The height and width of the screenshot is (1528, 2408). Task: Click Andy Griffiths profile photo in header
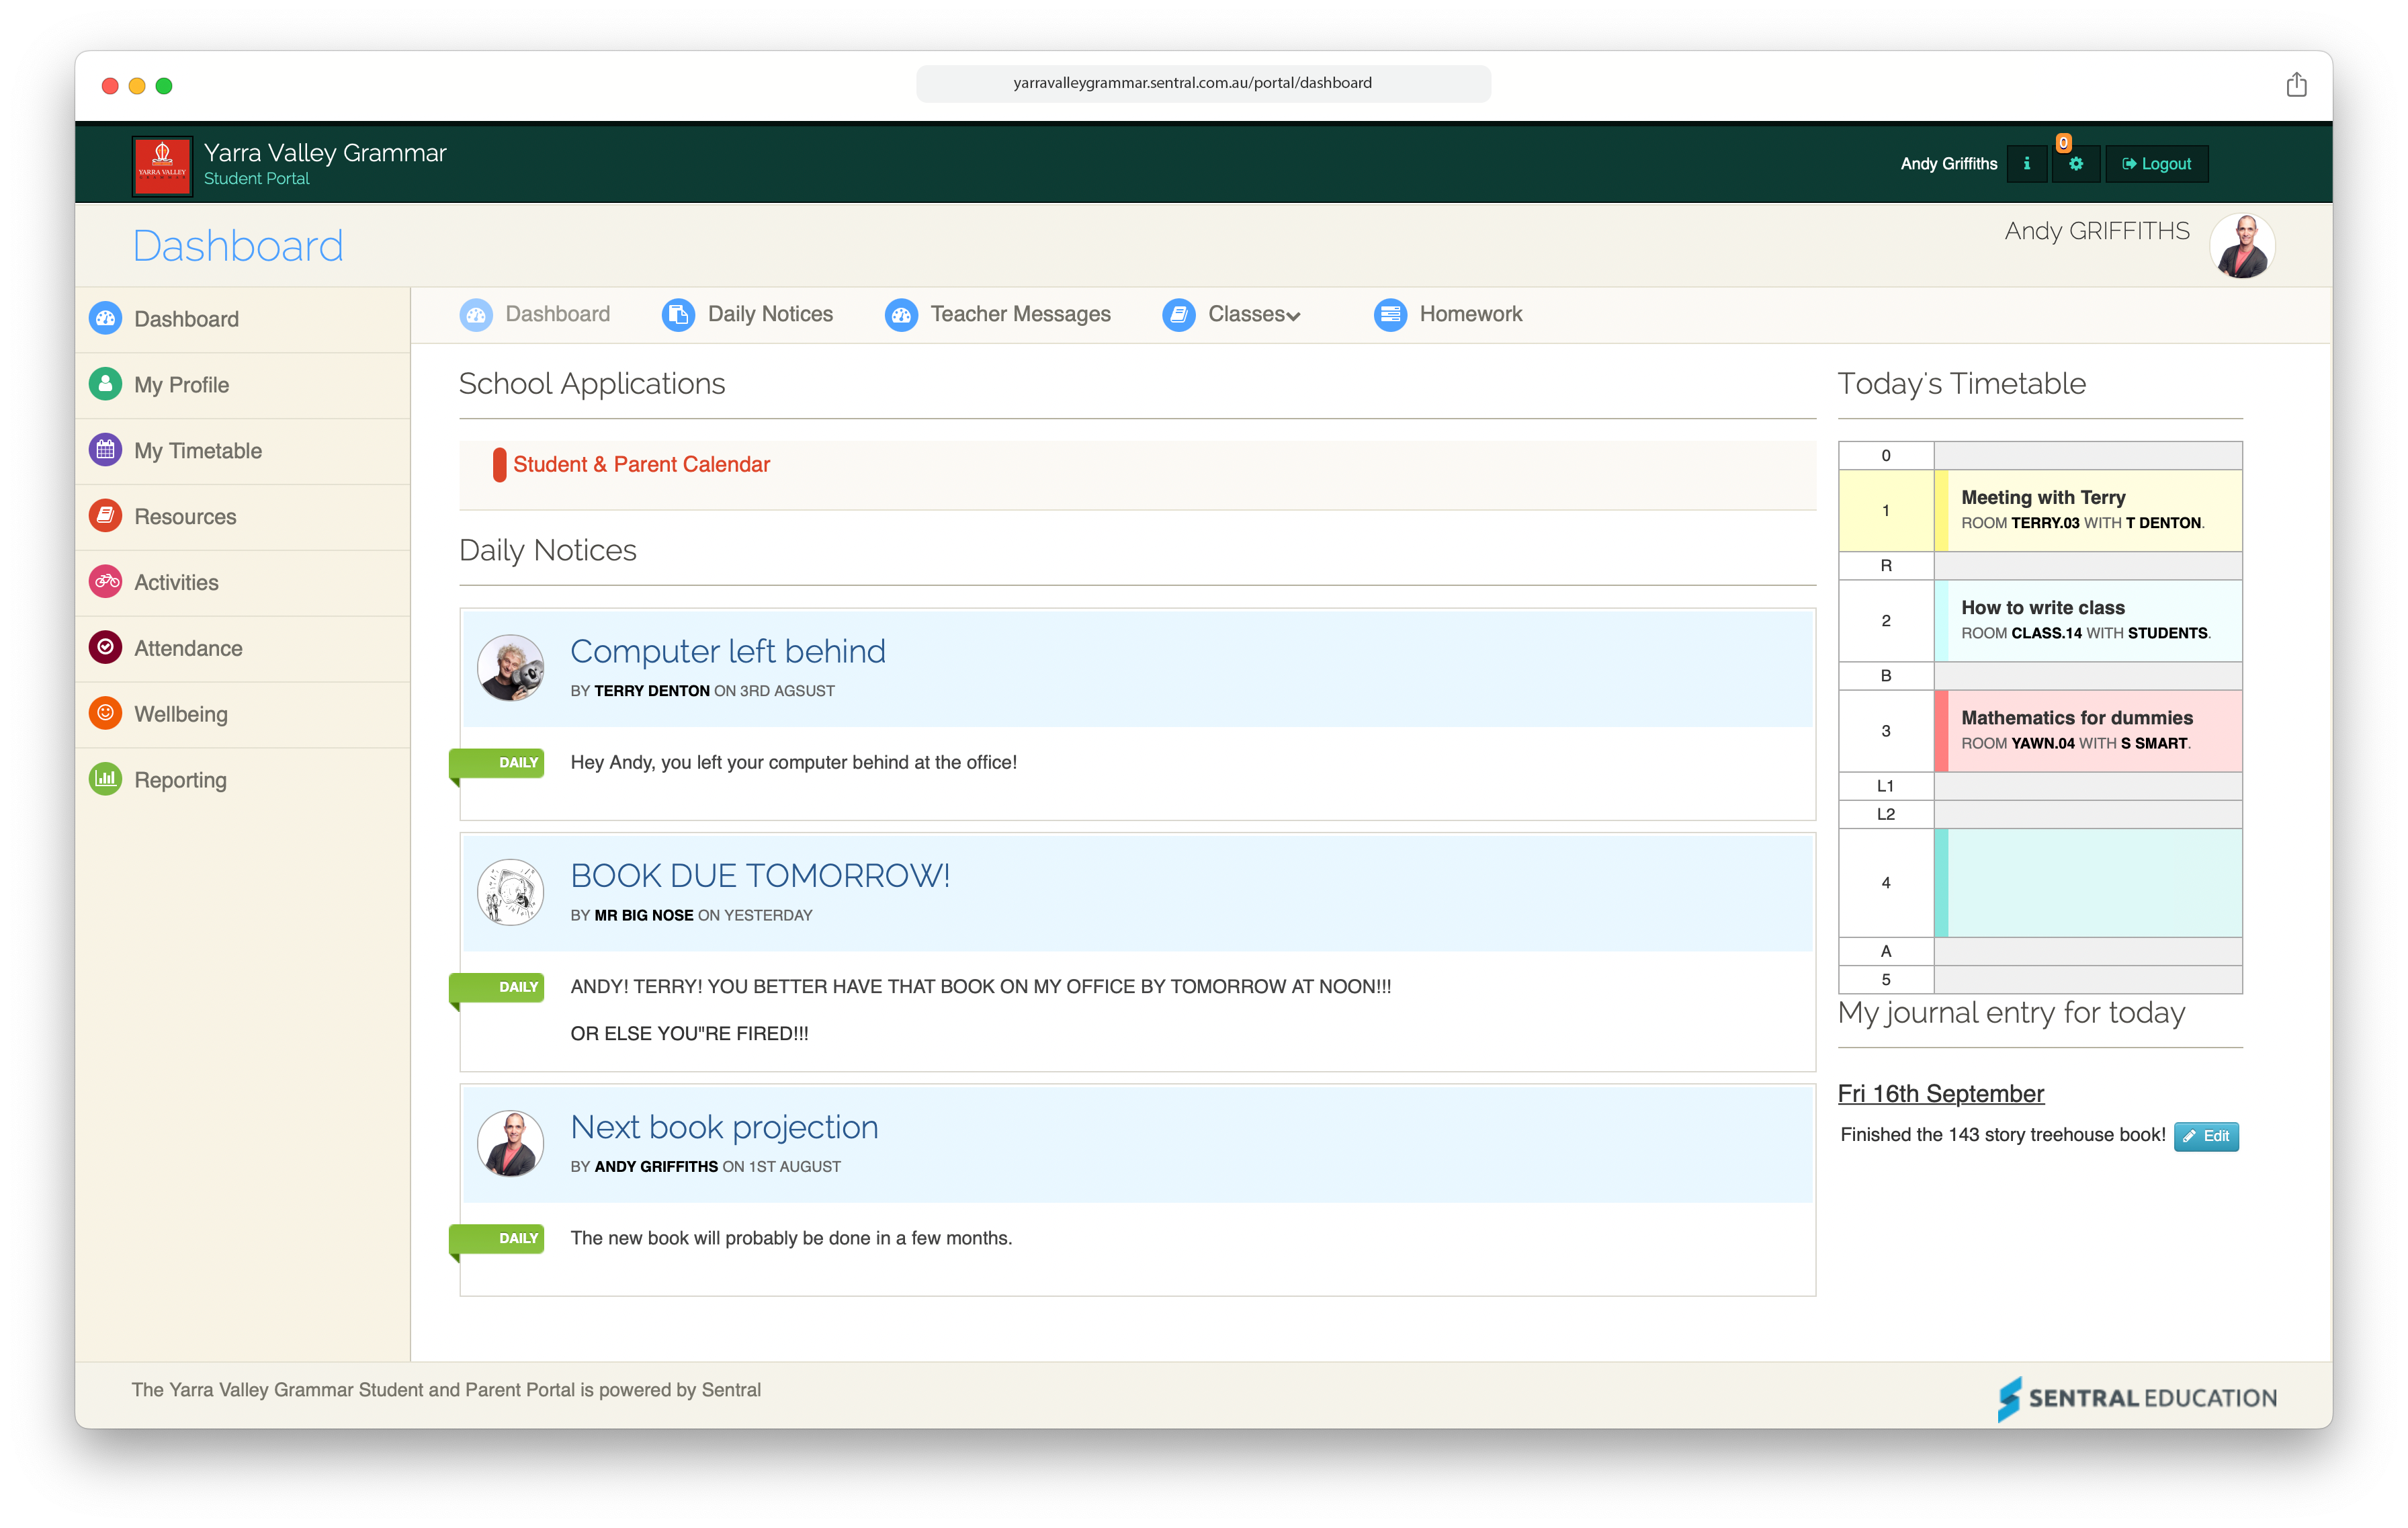coord(2242,246)
